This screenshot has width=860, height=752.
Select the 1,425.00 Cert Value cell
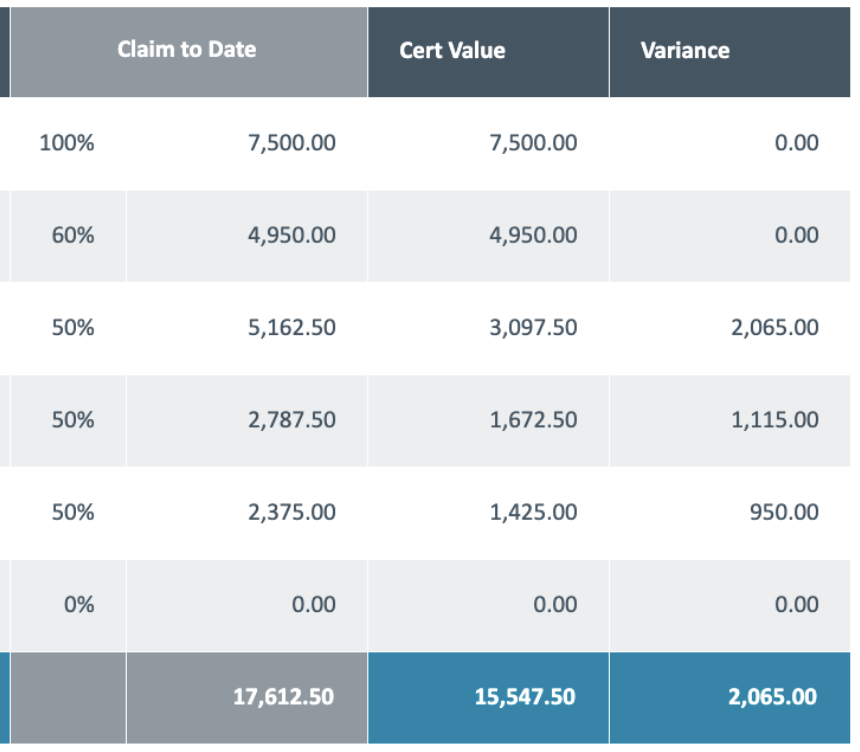coord(533,513)
